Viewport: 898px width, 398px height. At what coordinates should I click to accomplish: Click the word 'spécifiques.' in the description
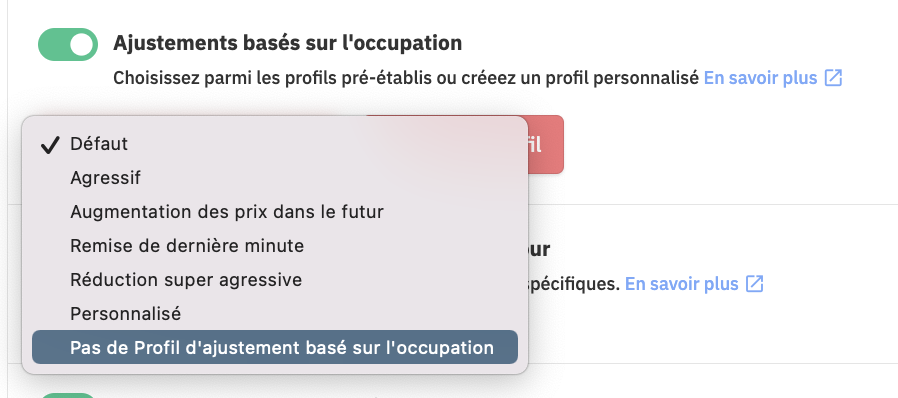(x=573, y=284)
